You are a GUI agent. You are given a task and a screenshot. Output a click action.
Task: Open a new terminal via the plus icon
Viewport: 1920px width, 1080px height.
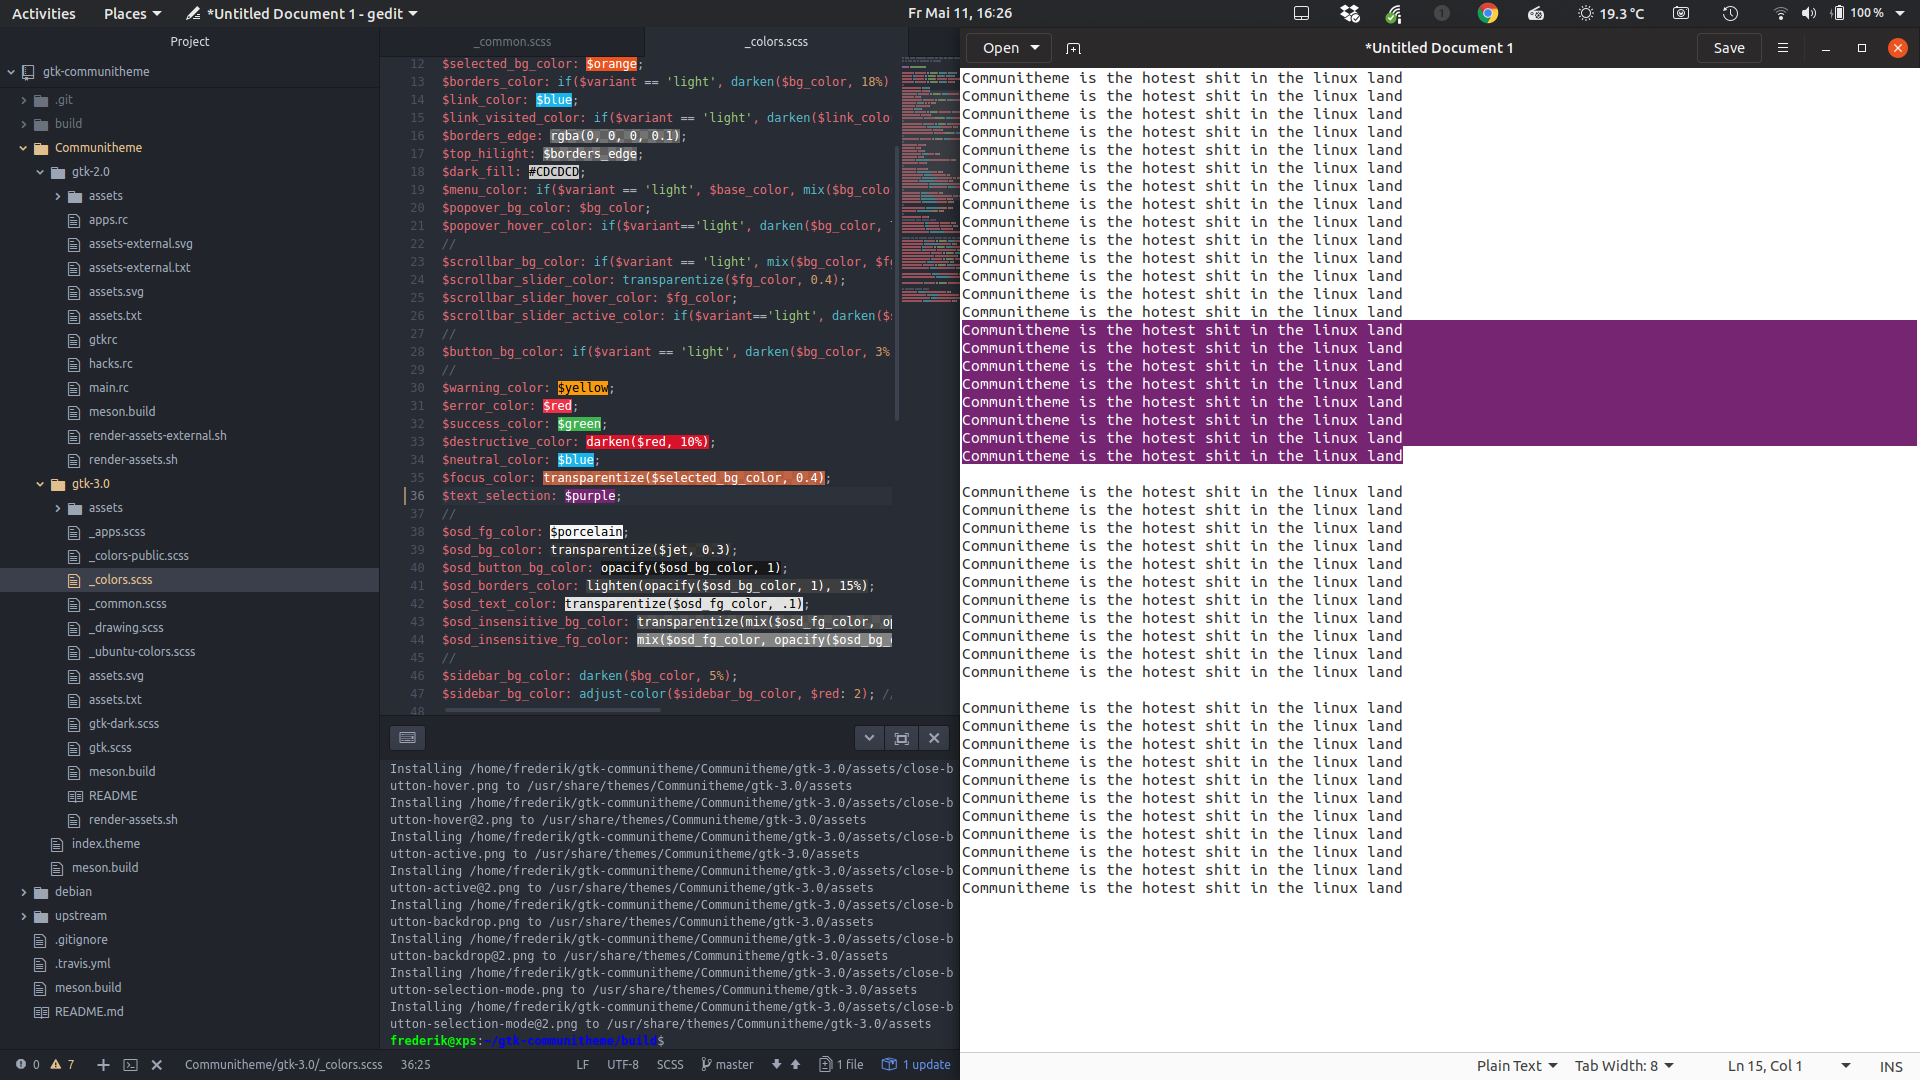pos(102,1065)
